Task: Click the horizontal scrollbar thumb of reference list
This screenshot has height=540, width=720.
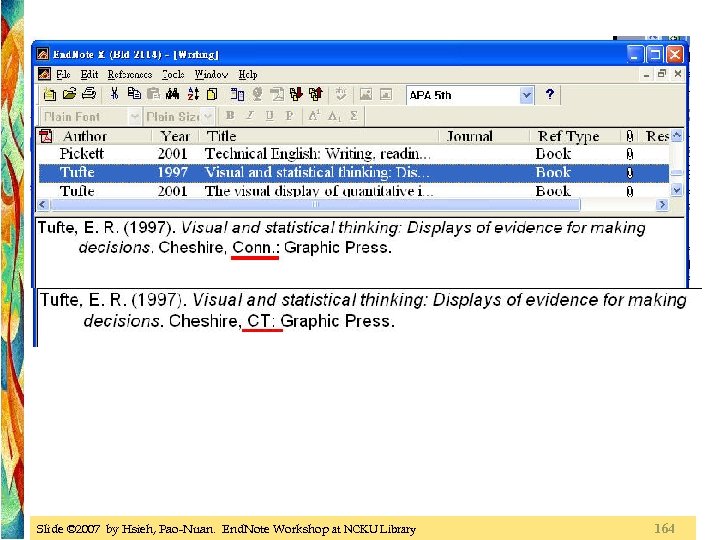Action: (315, 204)
